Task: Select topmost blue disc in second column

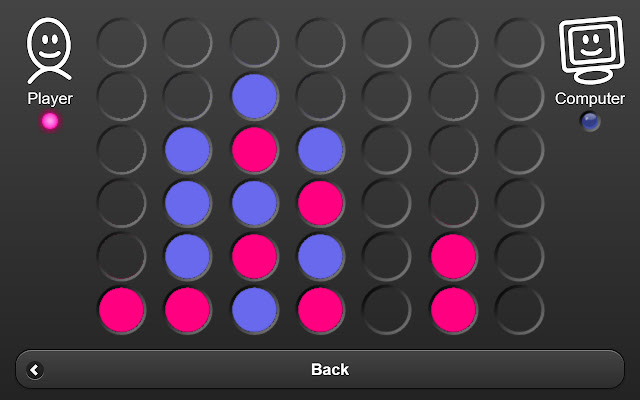Action: coord(187,149)
